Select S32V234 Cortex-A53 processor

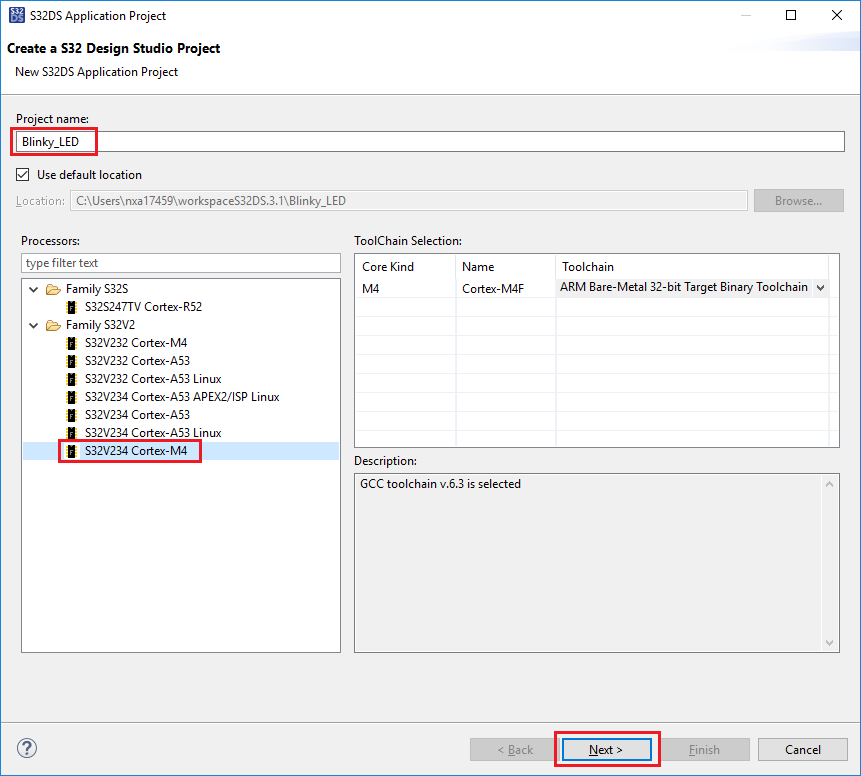click(x=137, y=415)
